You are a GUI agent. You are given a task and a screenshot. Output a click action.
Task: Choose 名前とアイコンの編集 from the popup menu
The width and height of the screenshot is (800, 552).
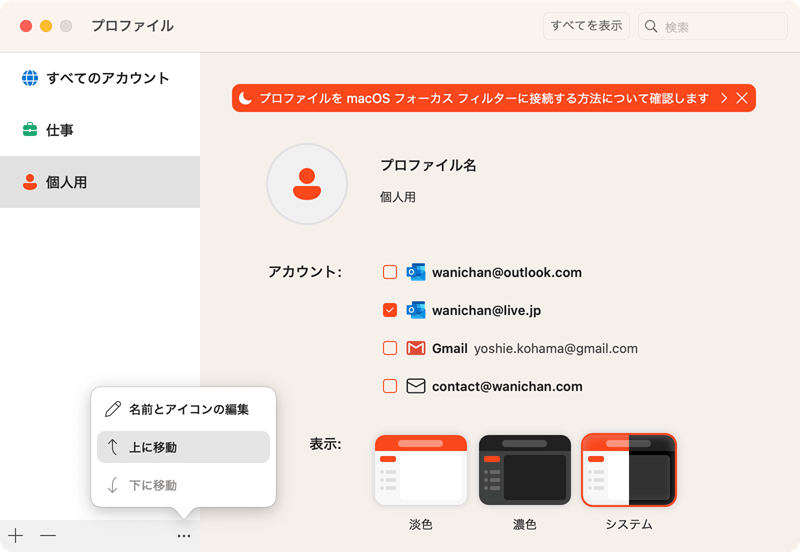[x=183, y=409]
